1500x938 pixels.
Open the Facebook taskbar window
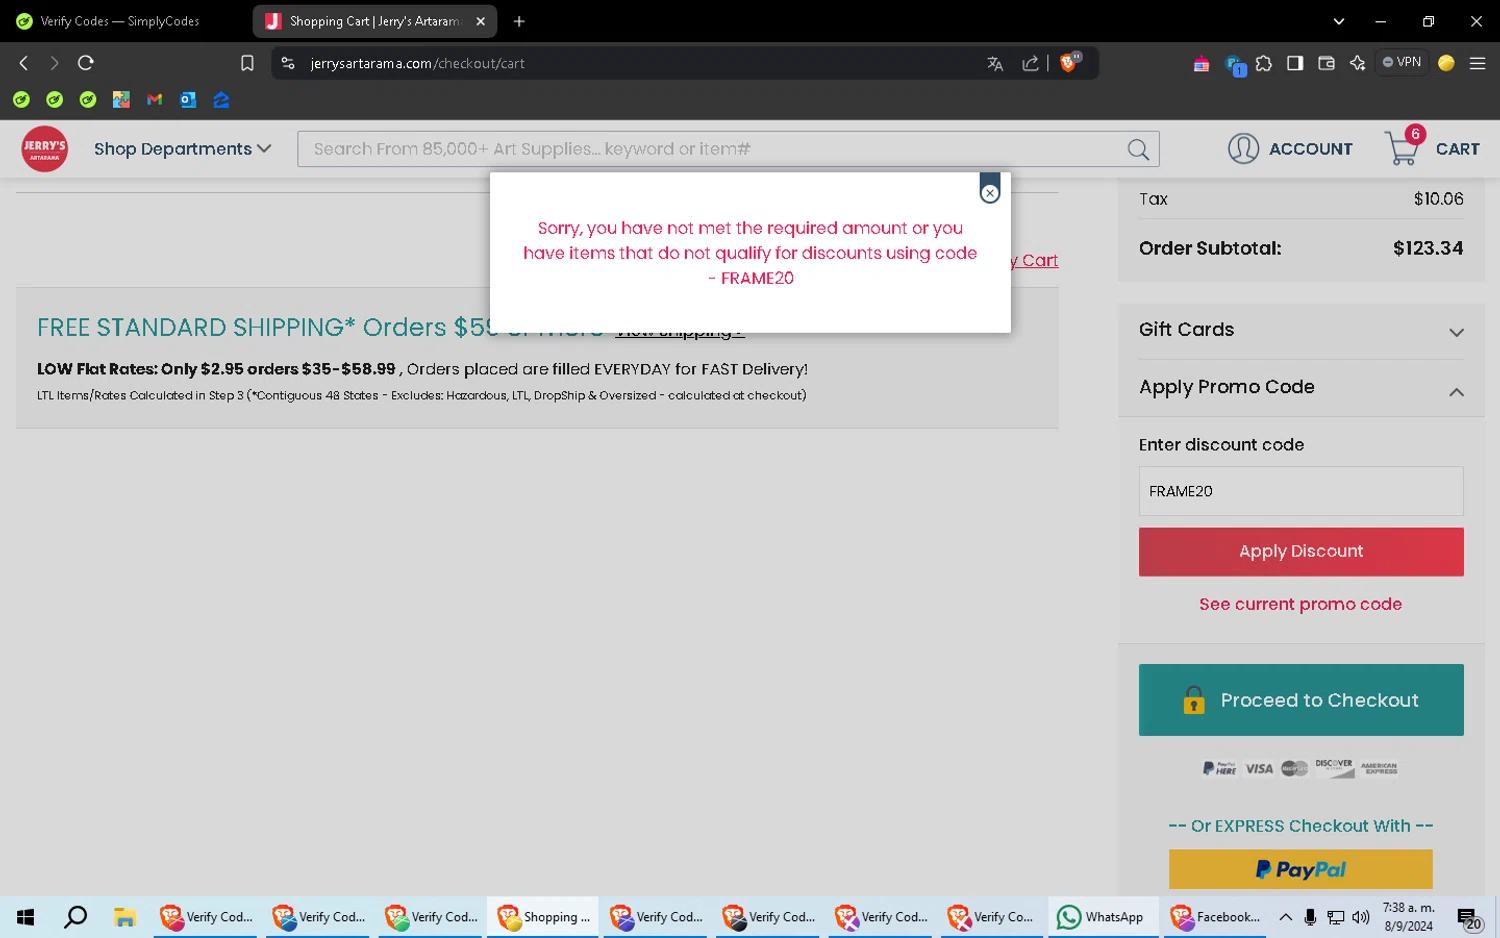(x=1216, y=917)
